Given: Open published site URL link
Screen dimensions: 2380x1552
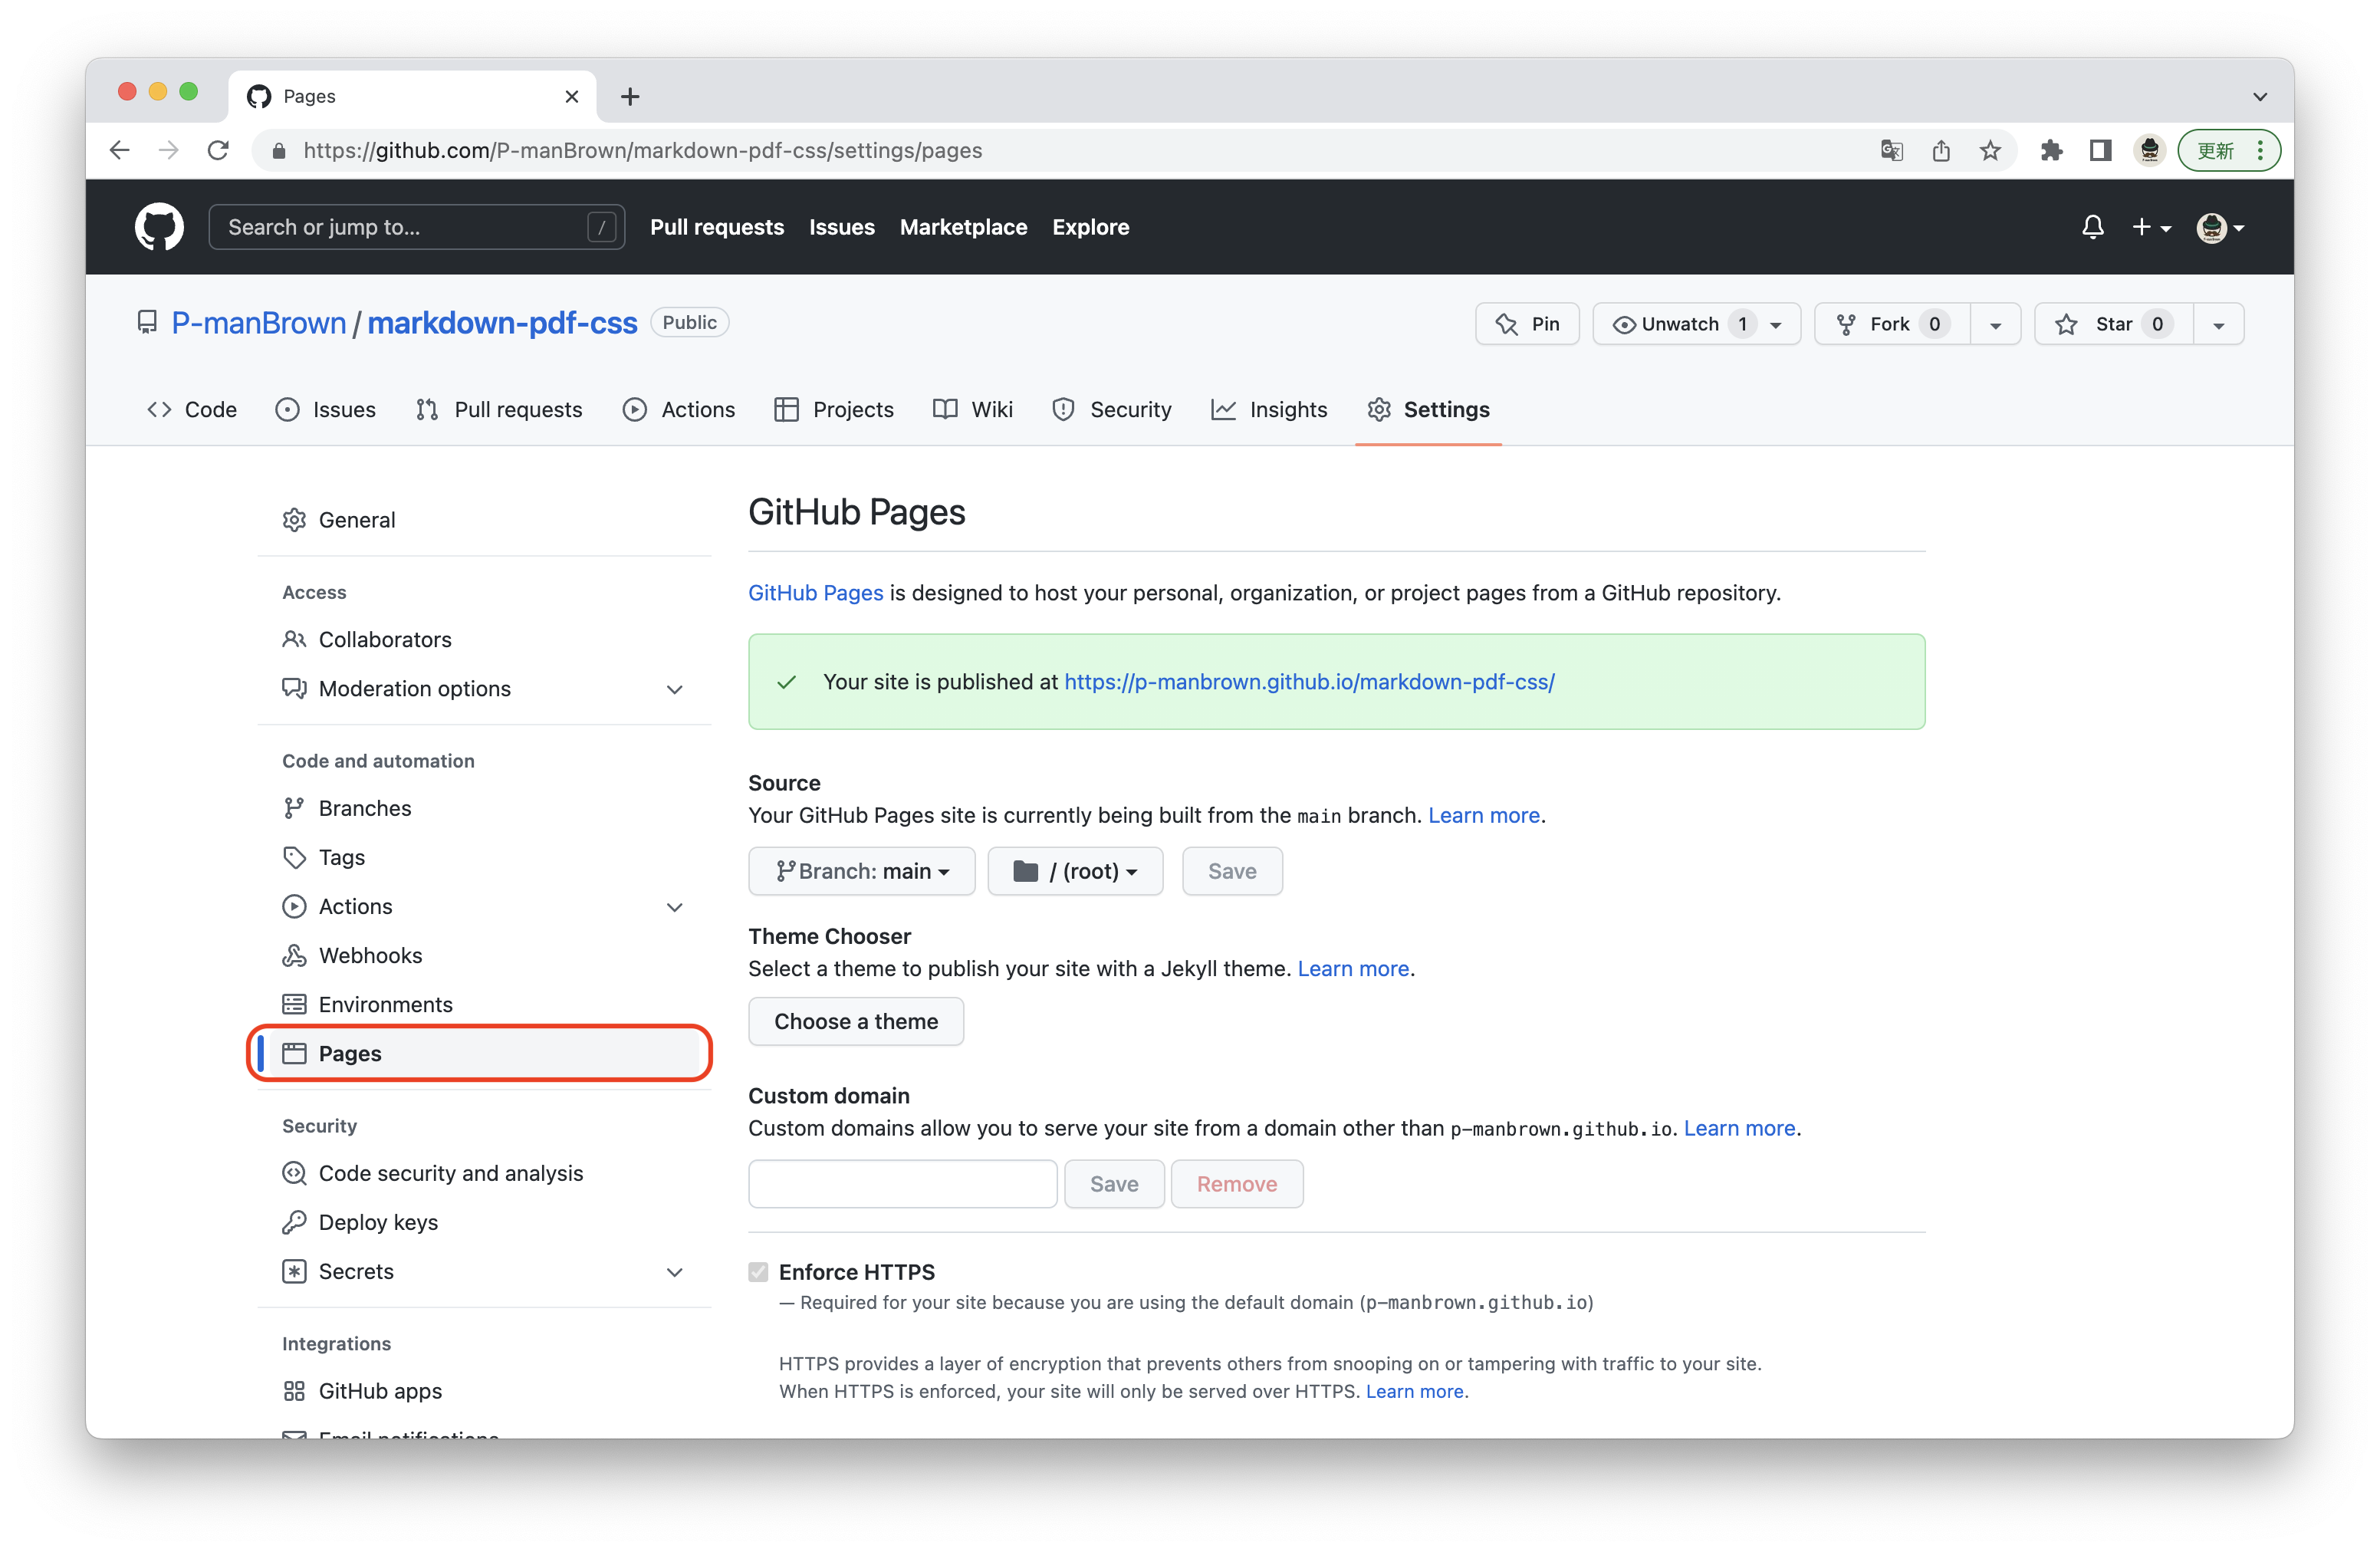Looking at the screenshot, I should 1309,682.
